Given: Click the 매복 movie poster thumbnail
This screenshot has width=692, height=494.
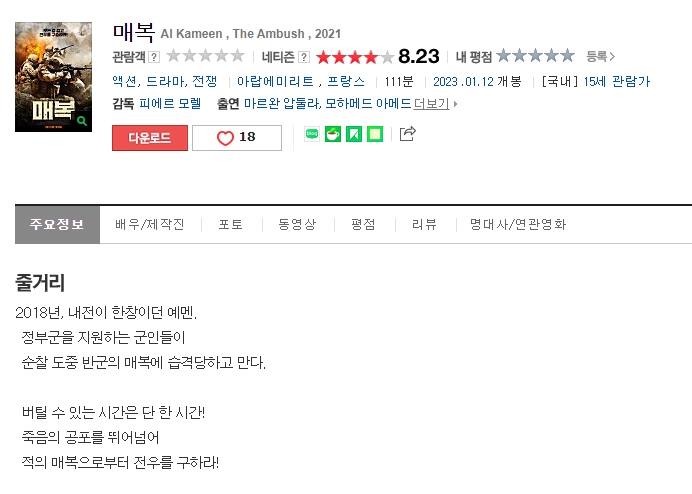Looking at the screenshot, I should coord(53,77).
